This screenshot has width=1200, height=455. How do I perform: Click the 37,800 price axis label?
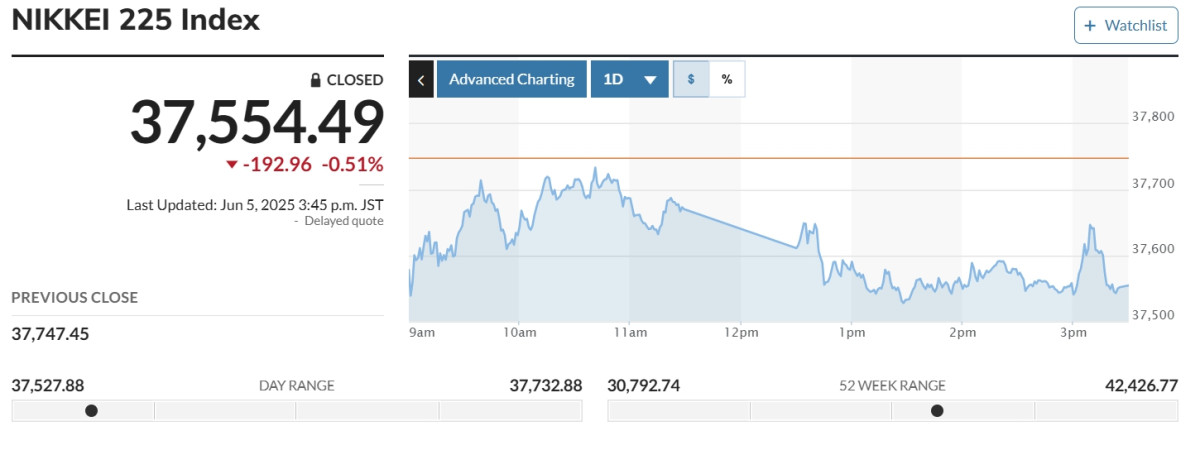point(1152,117)
